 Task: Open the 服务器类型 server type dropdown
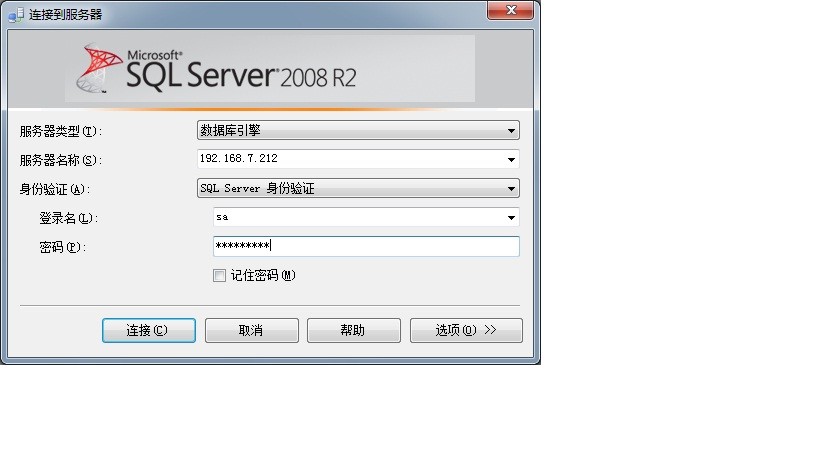click(358, 130)
